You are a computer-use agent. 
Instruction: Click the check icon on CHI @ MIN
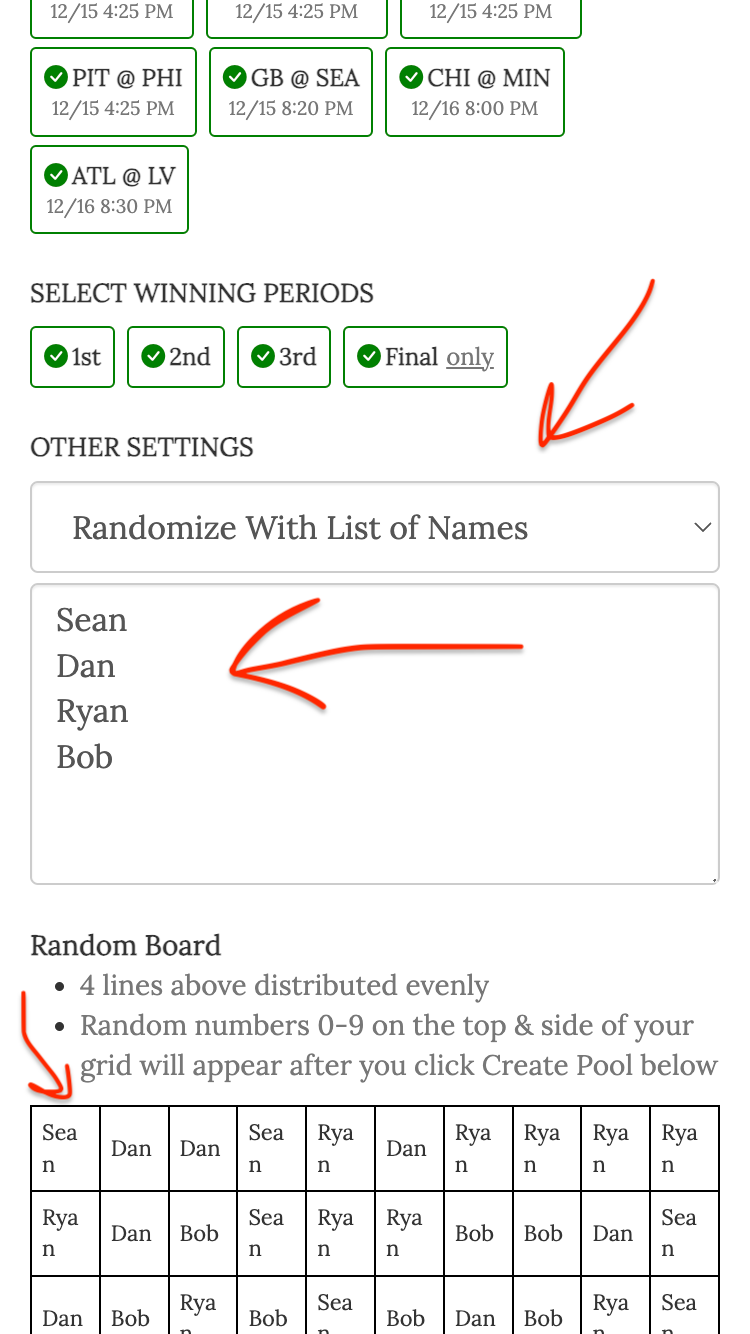tap(411, 77)
